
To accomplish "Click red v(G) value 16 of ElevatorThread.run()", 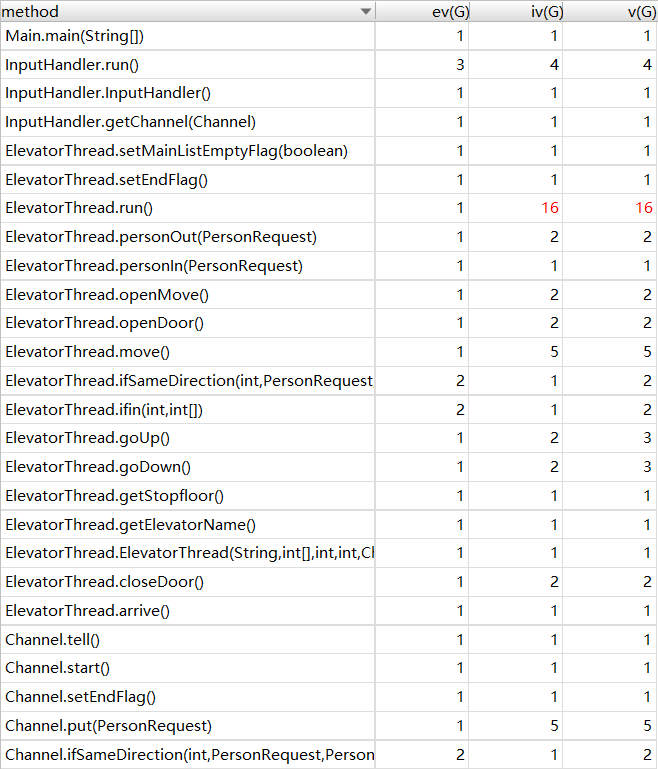I will coord(644,208).
